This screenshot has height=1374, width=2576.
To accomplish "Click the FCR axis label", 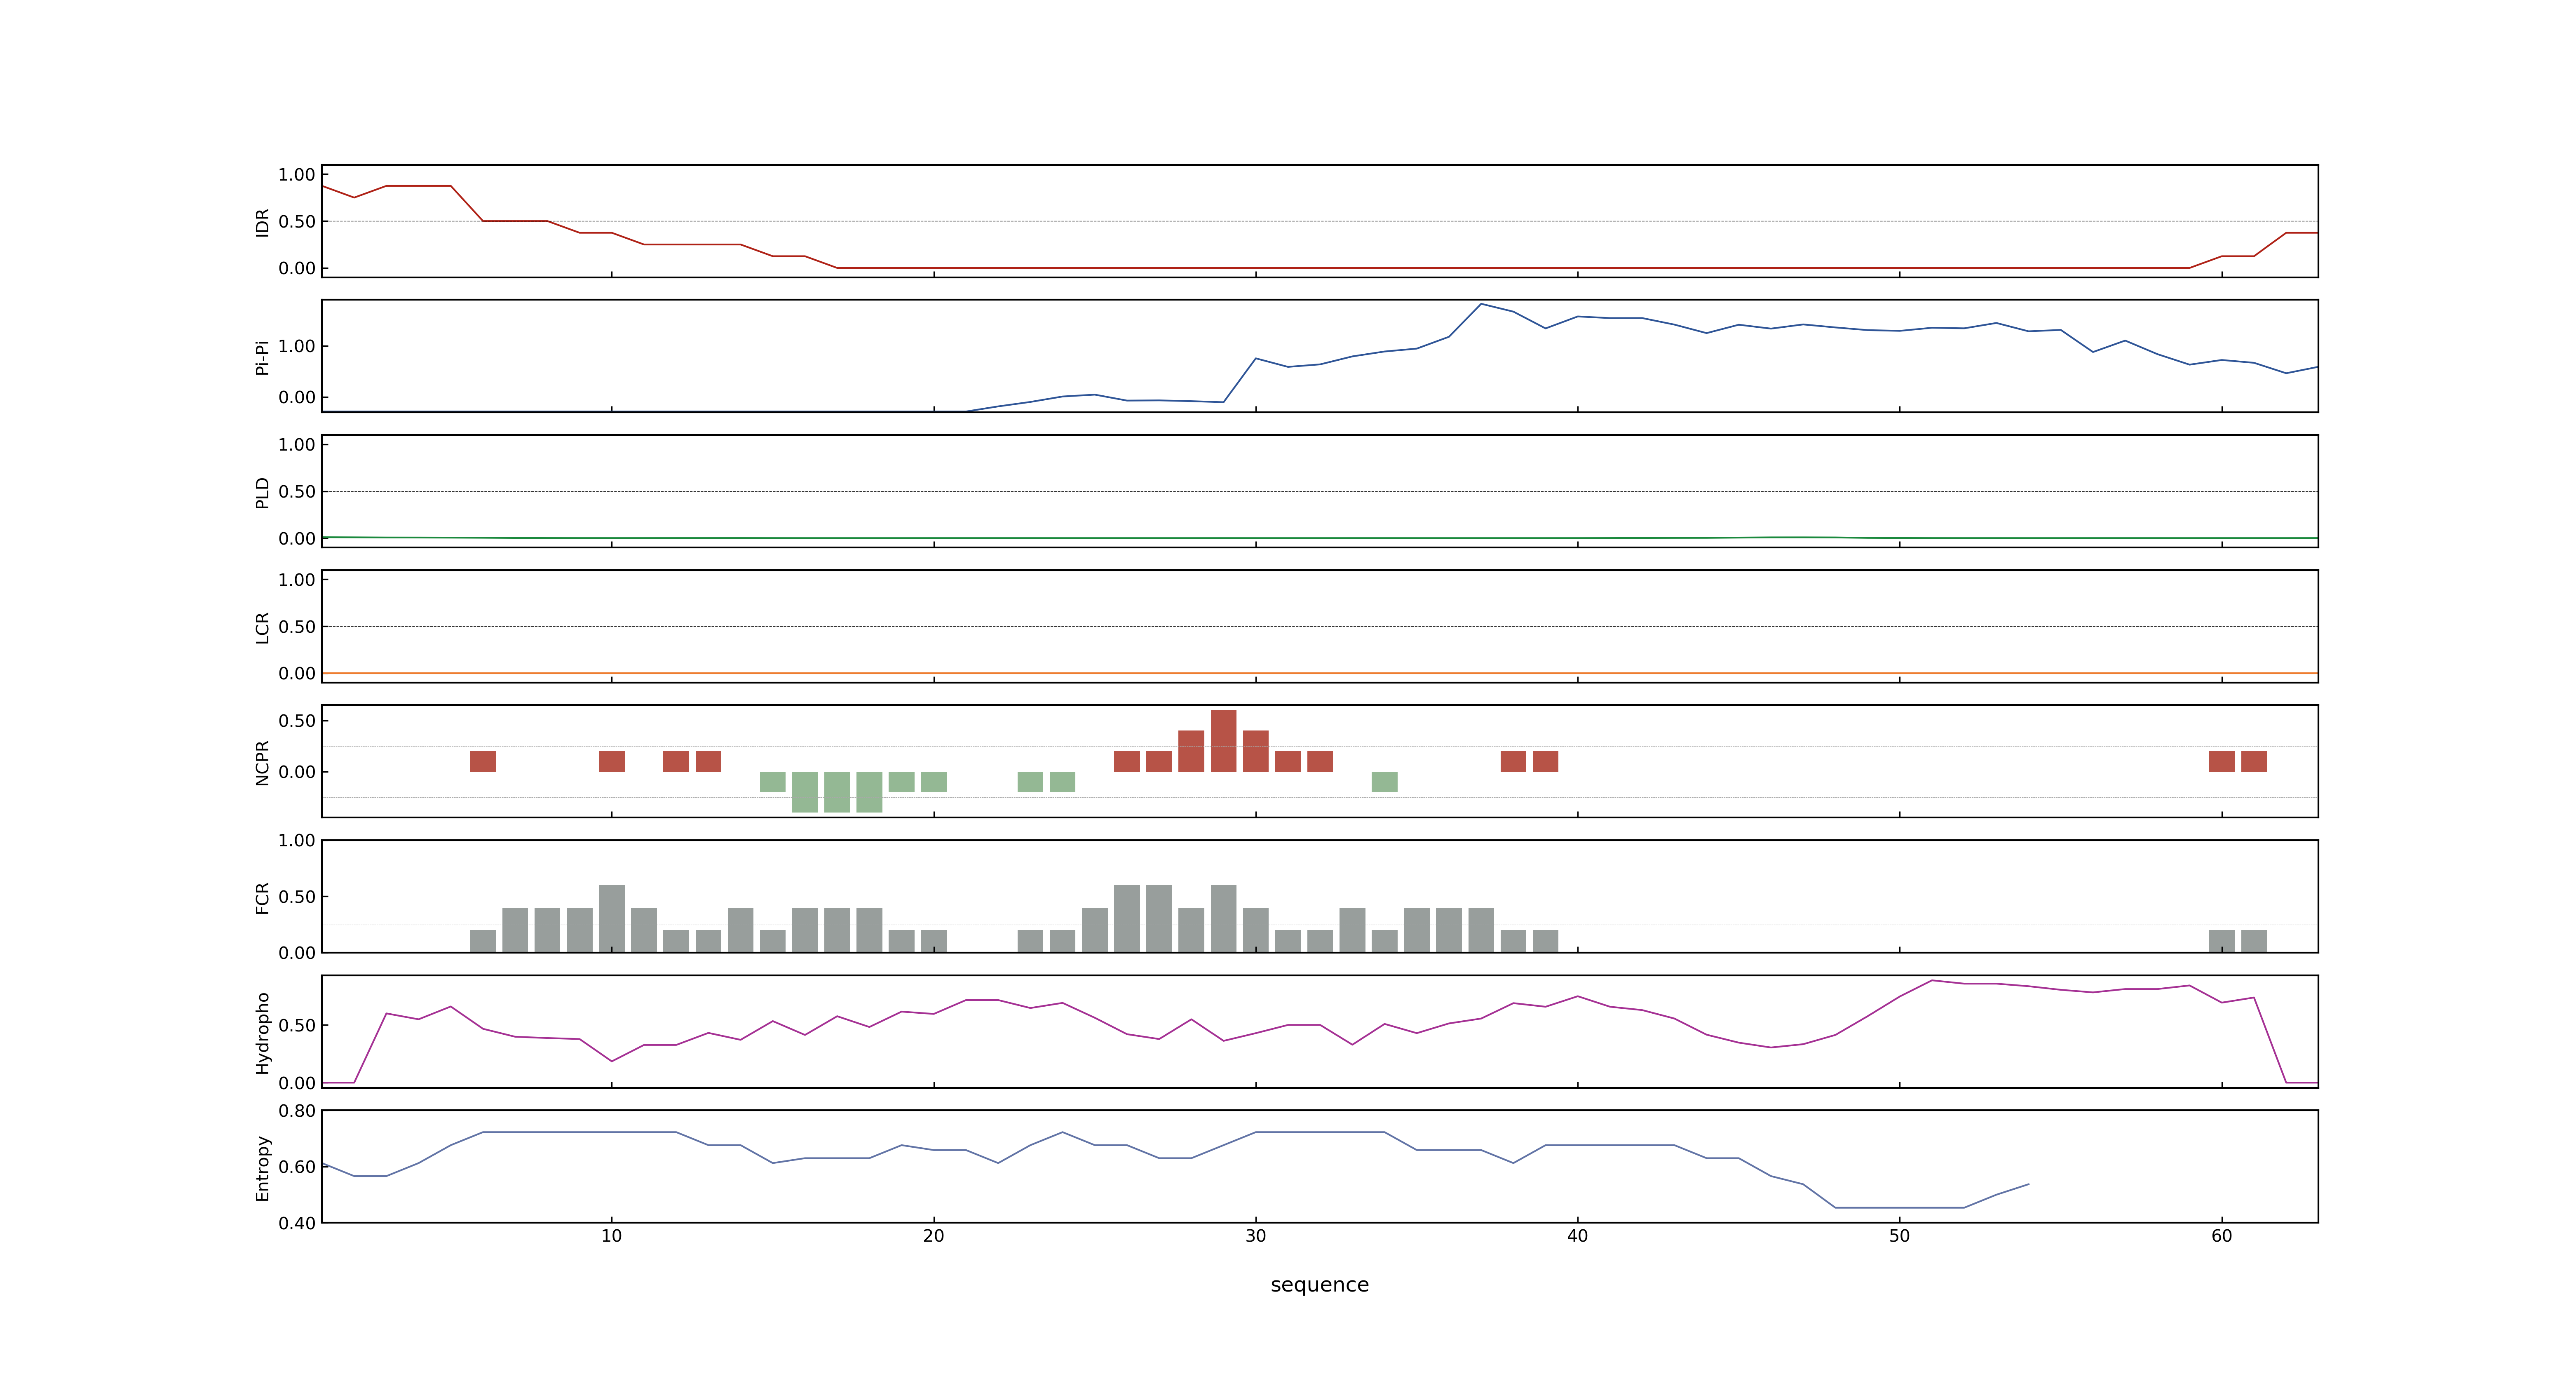I will point(263,897).
